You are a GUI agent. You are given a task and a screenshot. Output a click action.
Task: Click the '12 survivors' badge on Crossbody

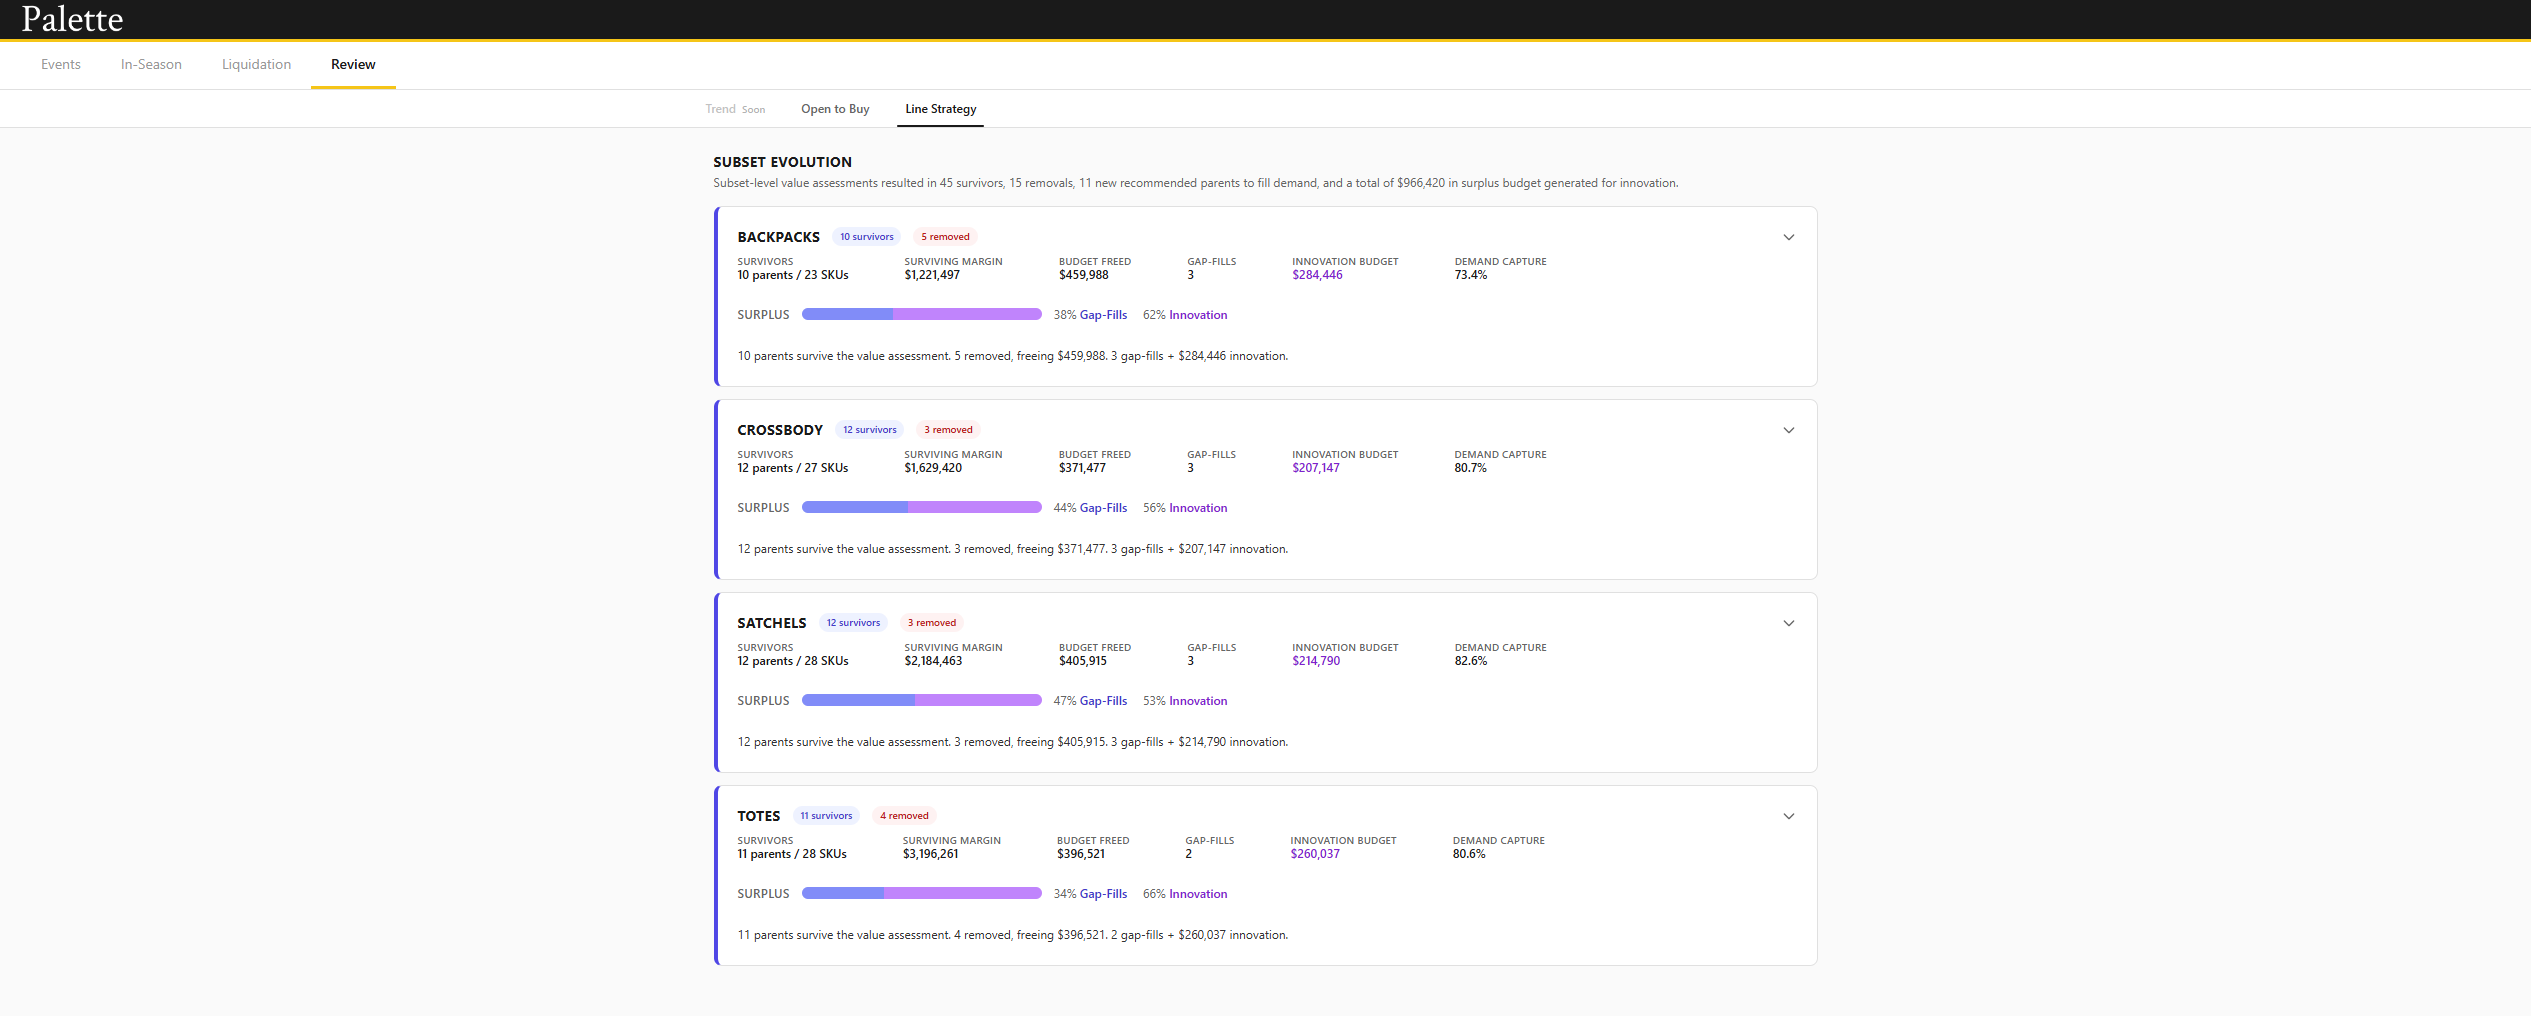pos(869,429)
